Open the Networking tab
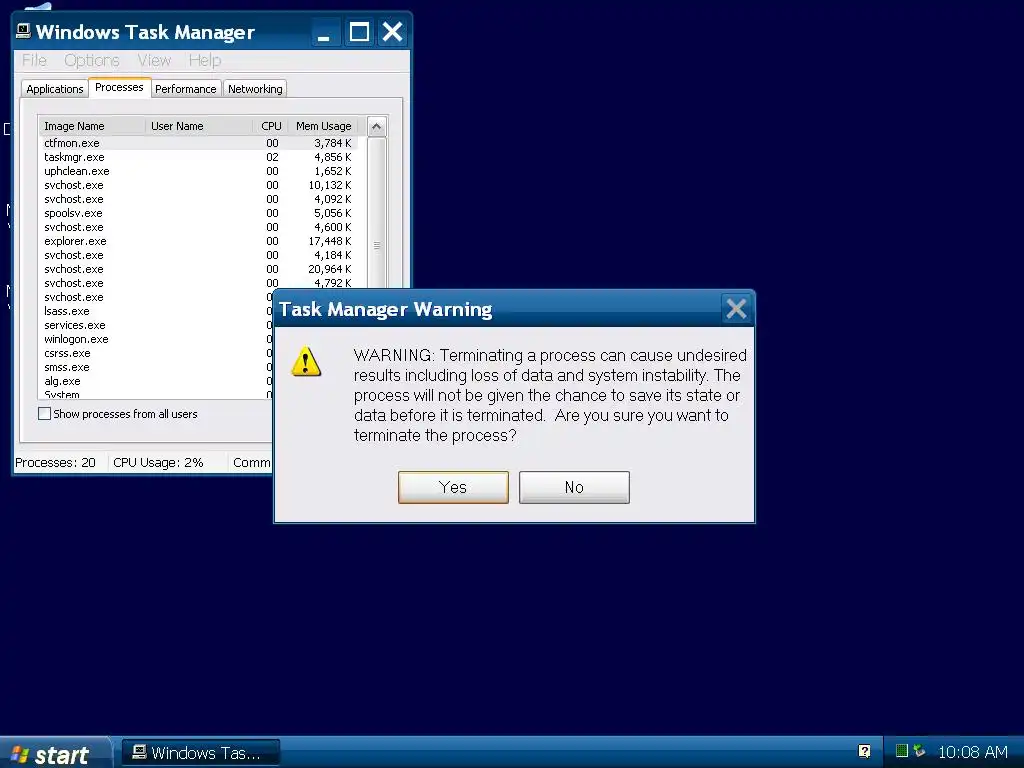Viewport: 1024px width, 768px height. 255,89
